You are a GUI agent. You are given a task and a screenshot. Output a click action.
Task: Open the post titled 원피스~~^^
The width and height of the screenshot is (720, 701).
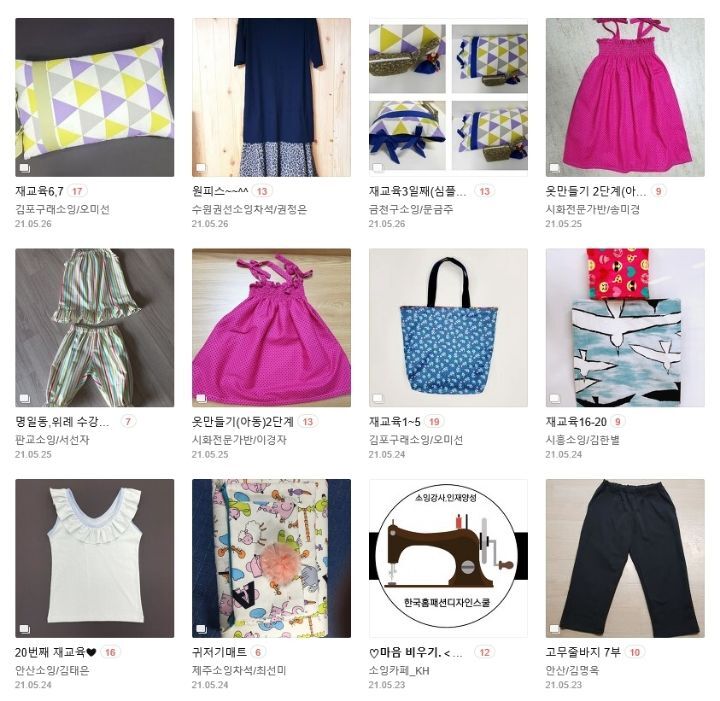[x=220, y=191]
